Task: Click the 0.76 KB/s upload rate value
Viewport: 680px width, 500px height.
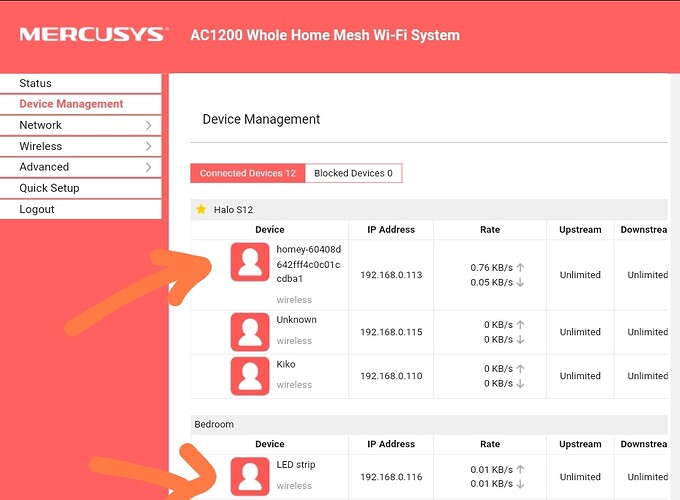Action: click(492, 268)
